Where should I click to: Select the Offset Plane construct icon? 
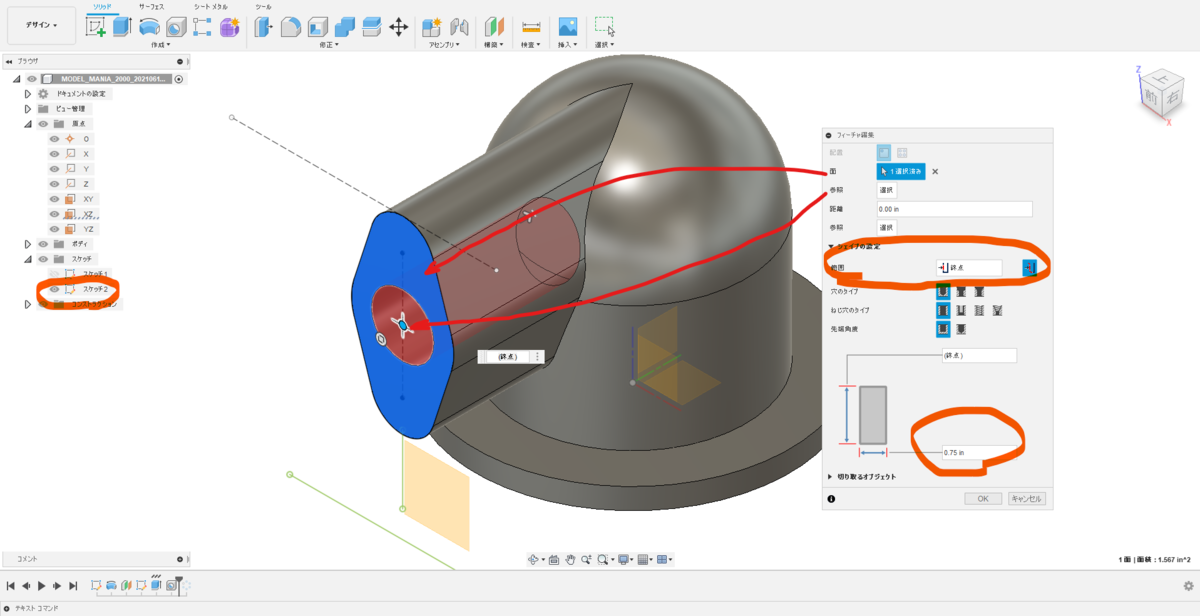(x=495, y=27)
